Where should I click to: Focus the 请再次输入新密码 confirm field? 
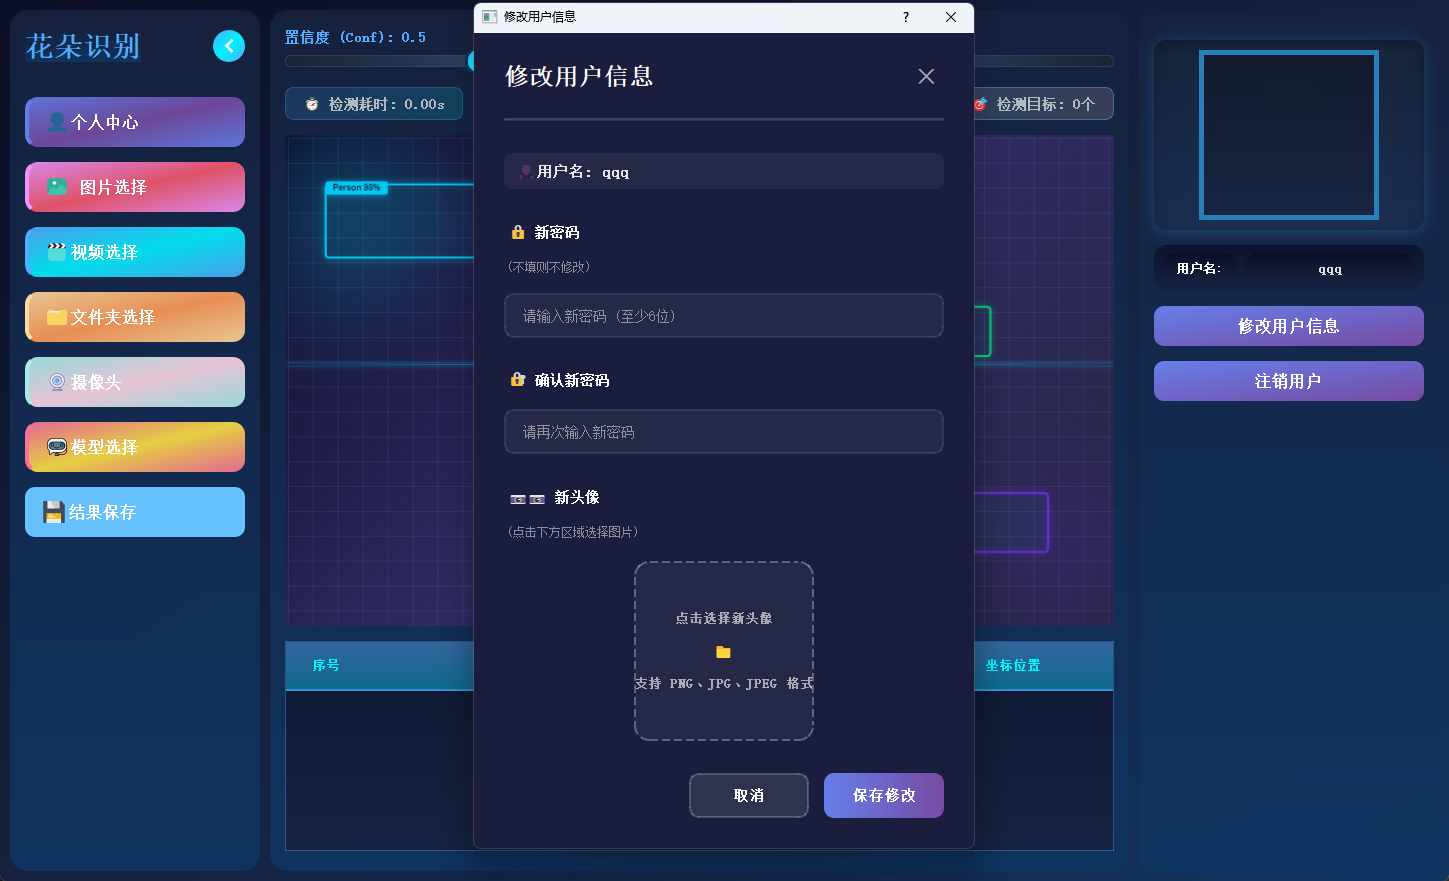[x=724, y=432]
